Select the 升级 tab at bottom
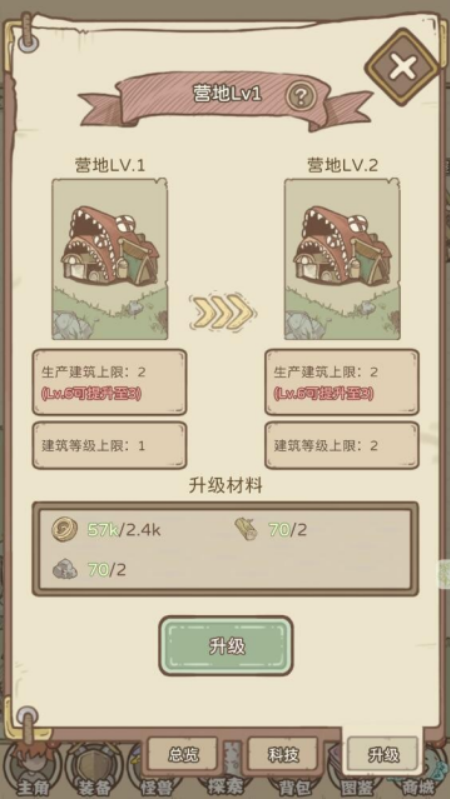Viewport: 450px width, 799px height. [383, 755]
